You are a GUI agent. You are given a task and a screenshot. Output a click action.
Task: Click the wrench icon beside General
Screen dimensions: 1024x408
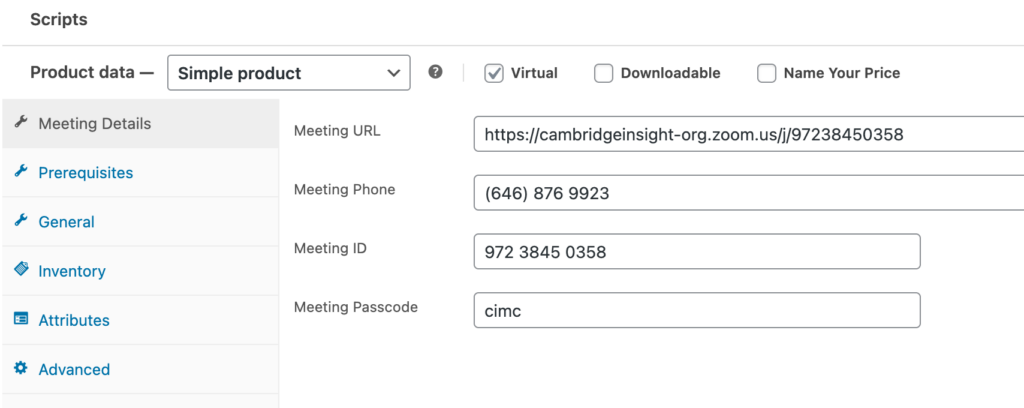click(20, 221)
